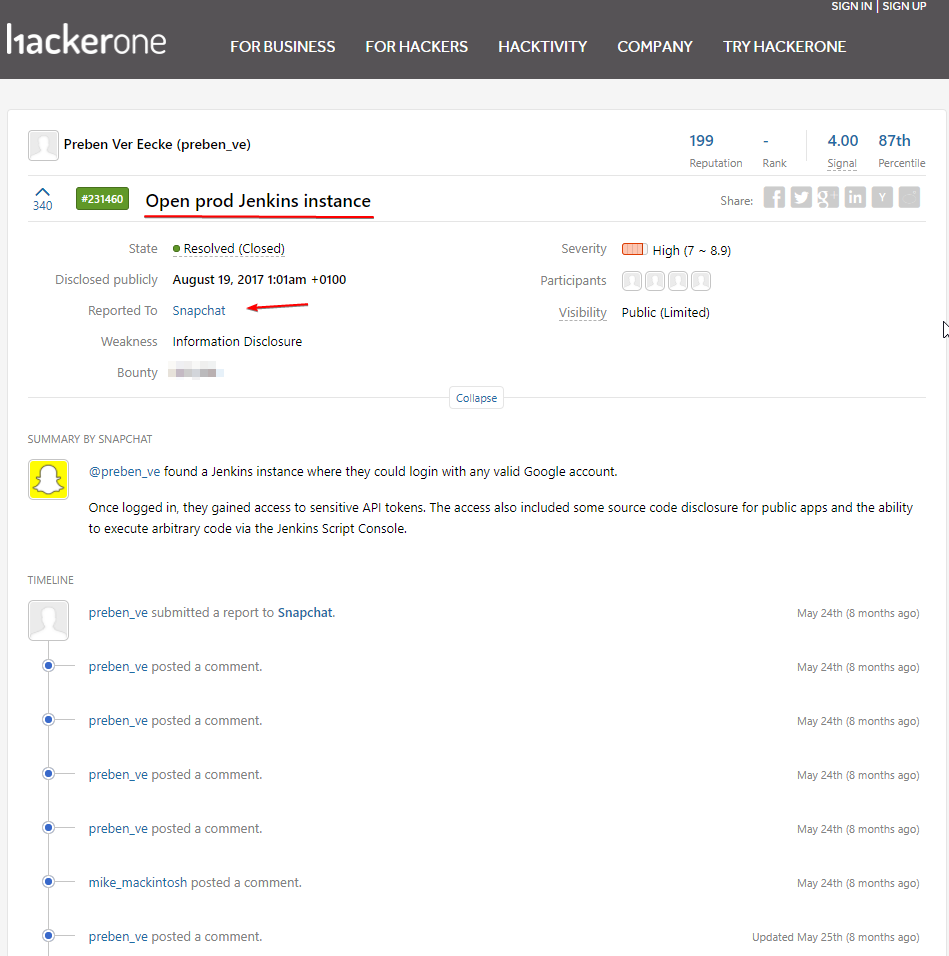Open the FOR HACKERS menu
The width and height of the screenshot is (949, 956).
417,47
